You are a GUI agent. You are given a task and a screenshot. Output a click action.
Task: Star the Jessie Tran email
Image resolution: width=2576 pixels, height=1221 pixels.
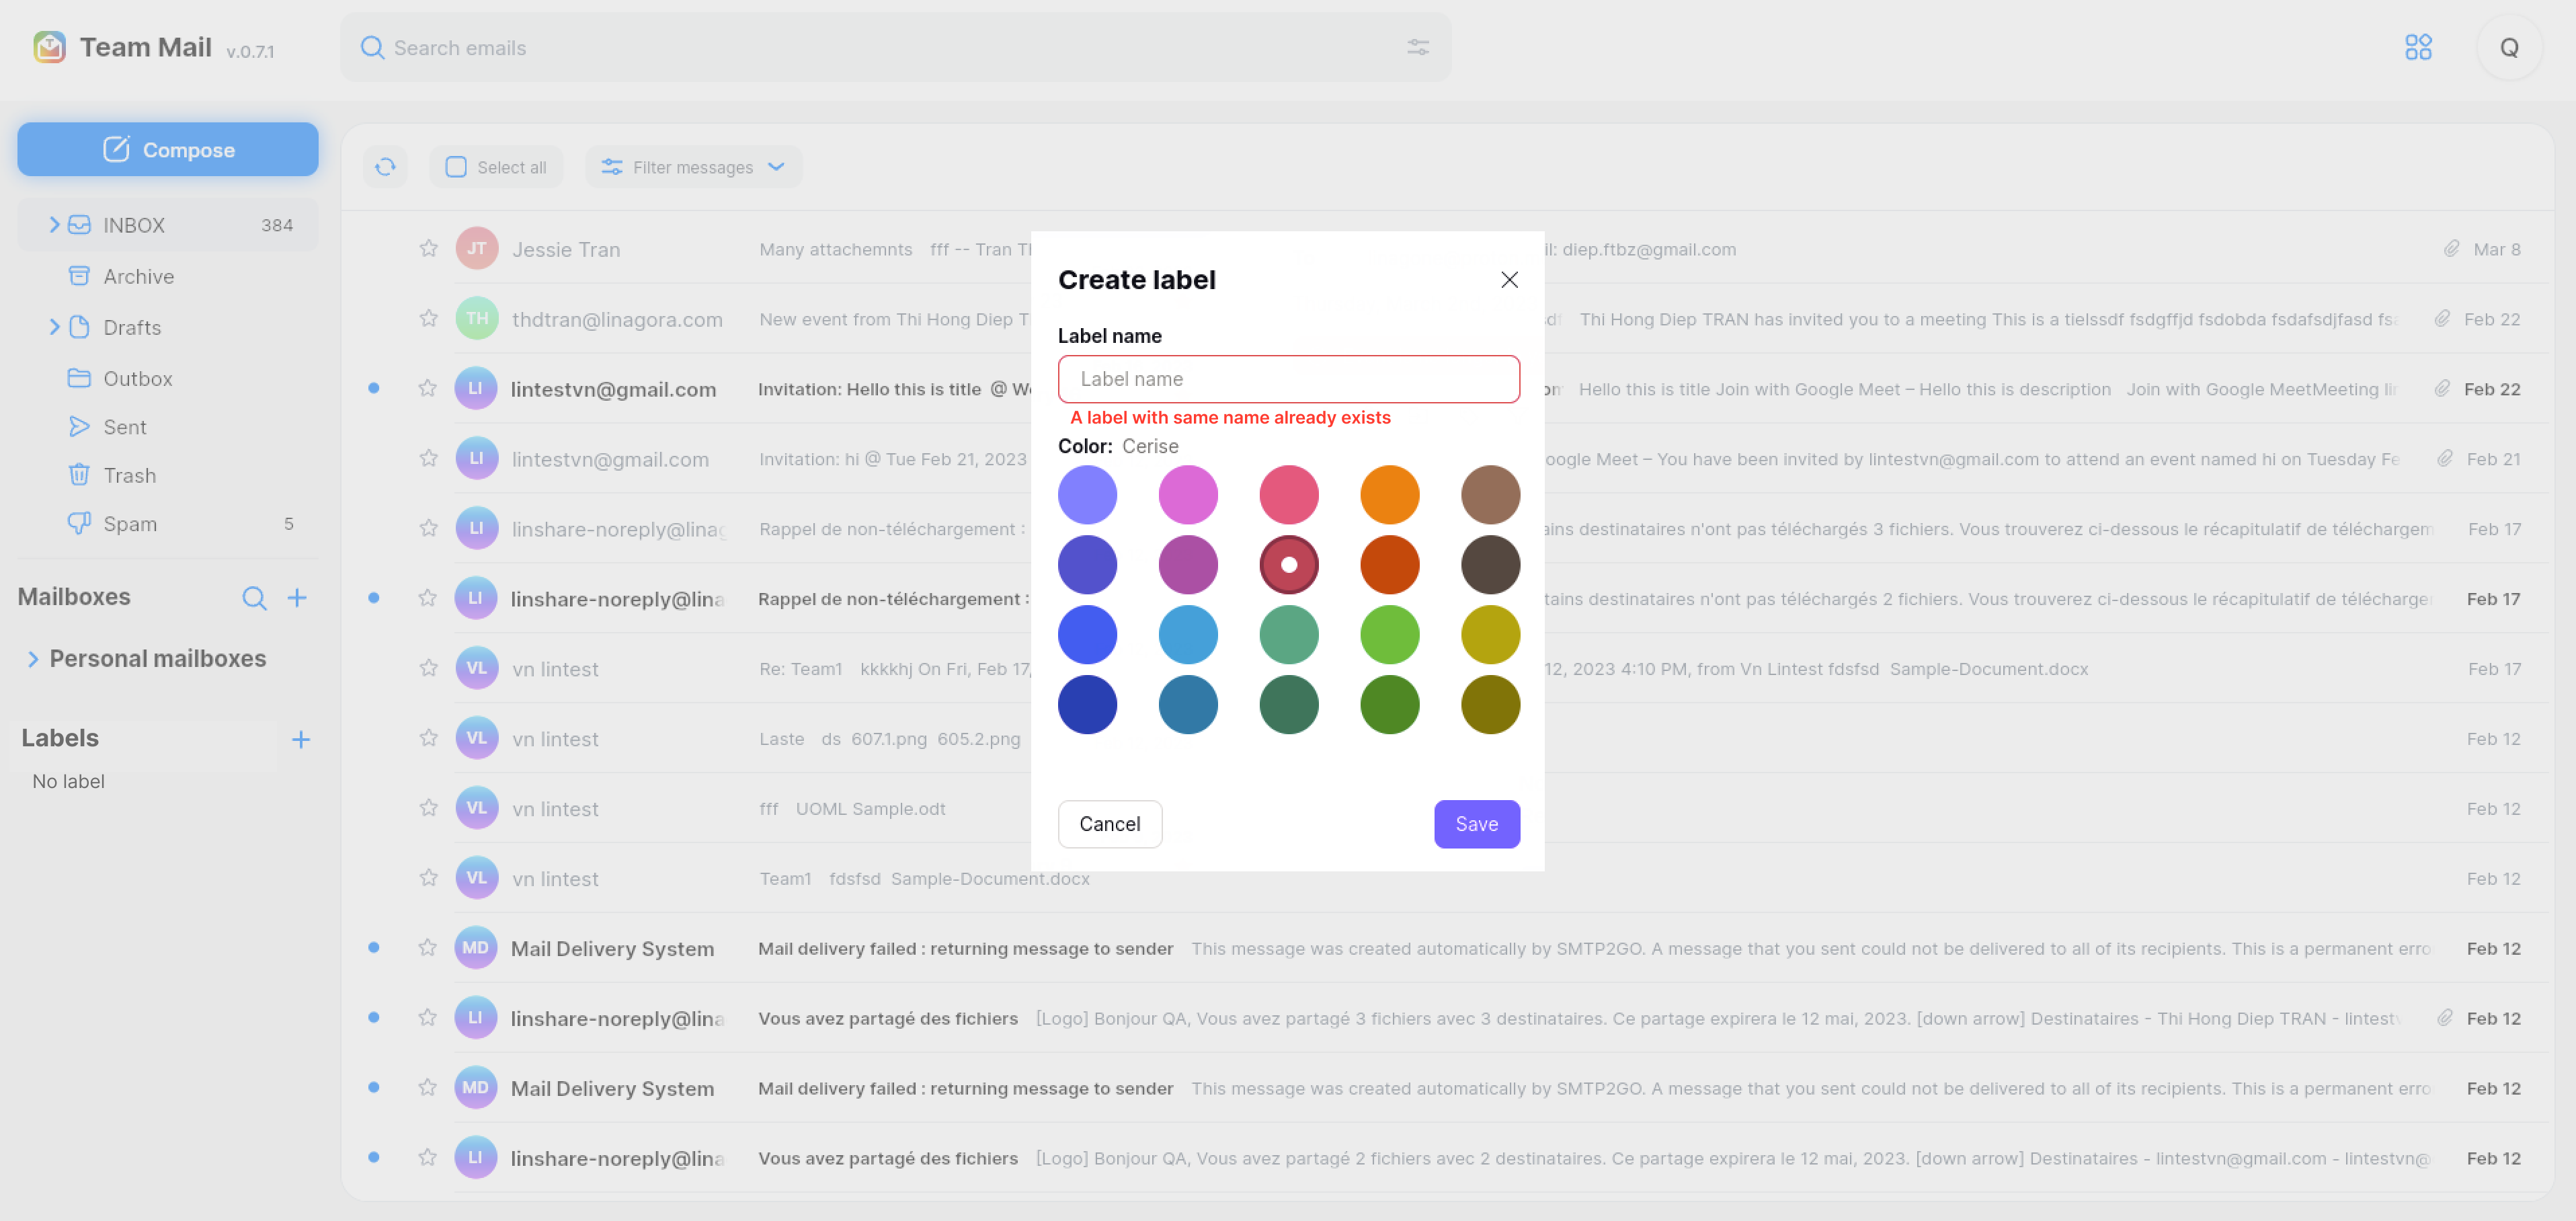pos(428,249)
